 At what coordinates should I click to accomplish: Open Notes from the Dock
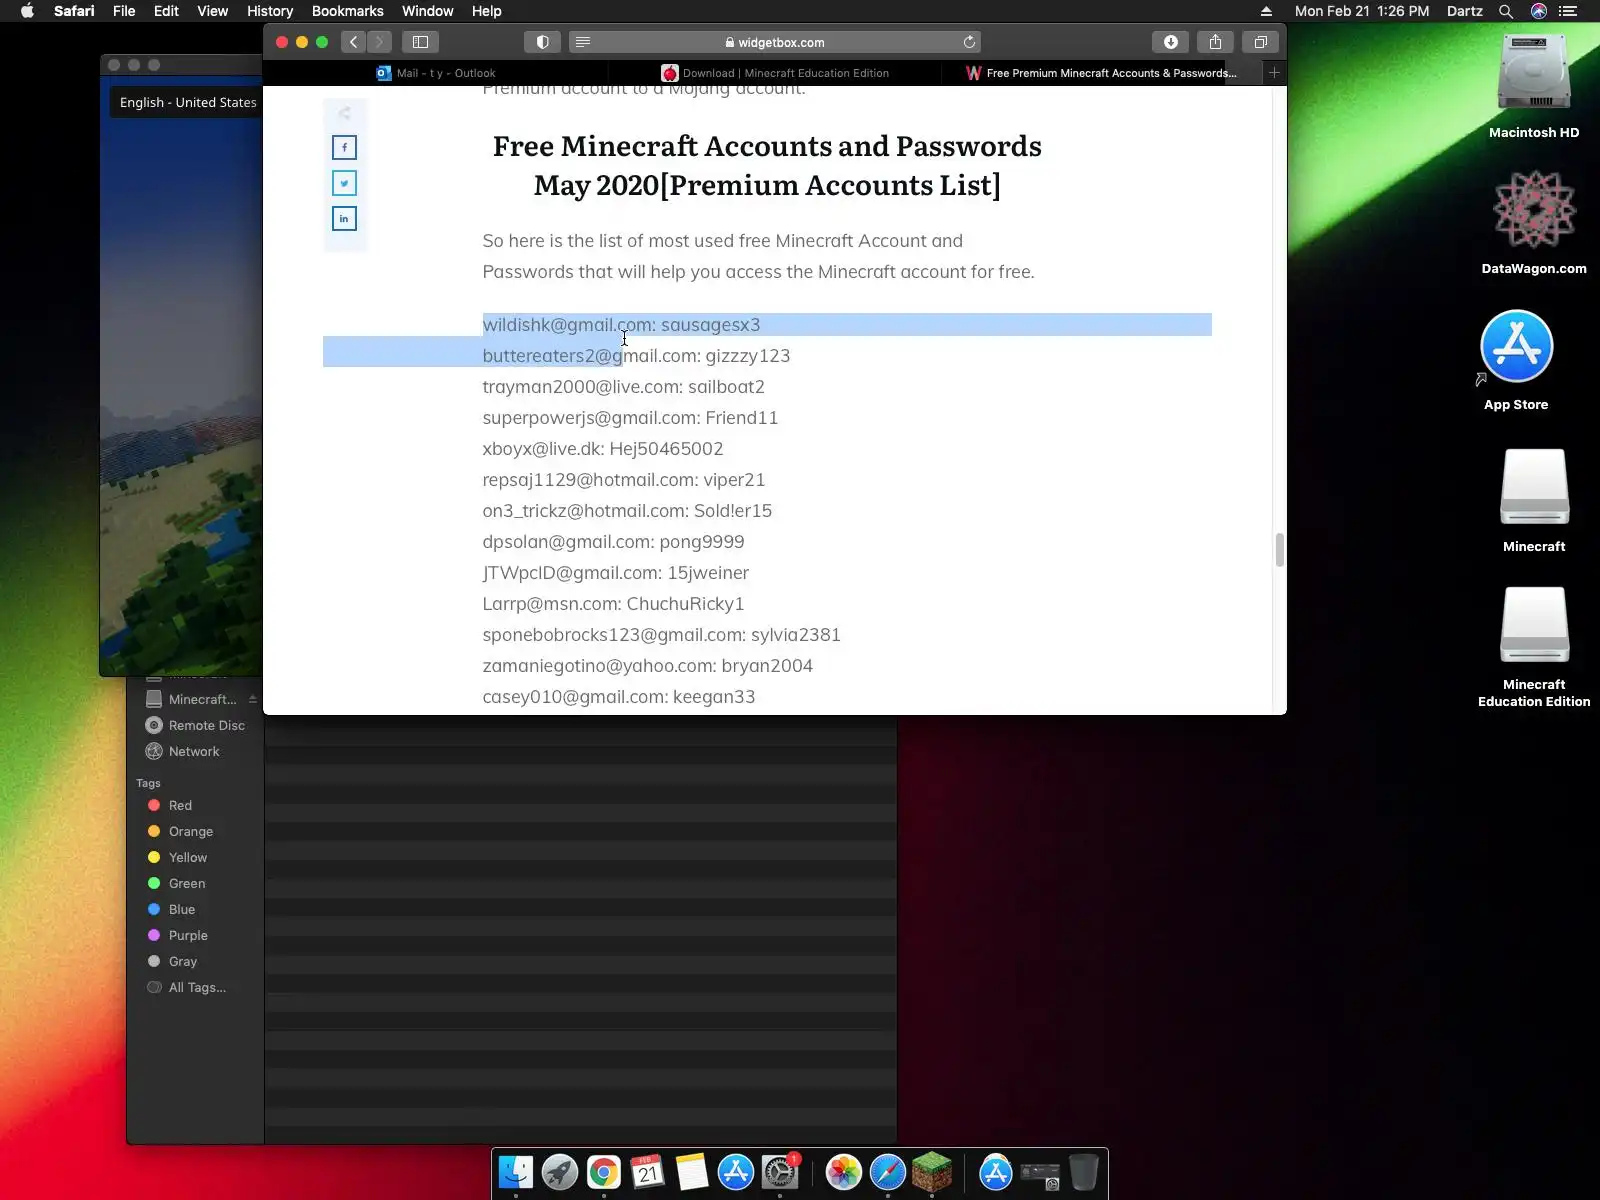click(x=692, y=1172)
